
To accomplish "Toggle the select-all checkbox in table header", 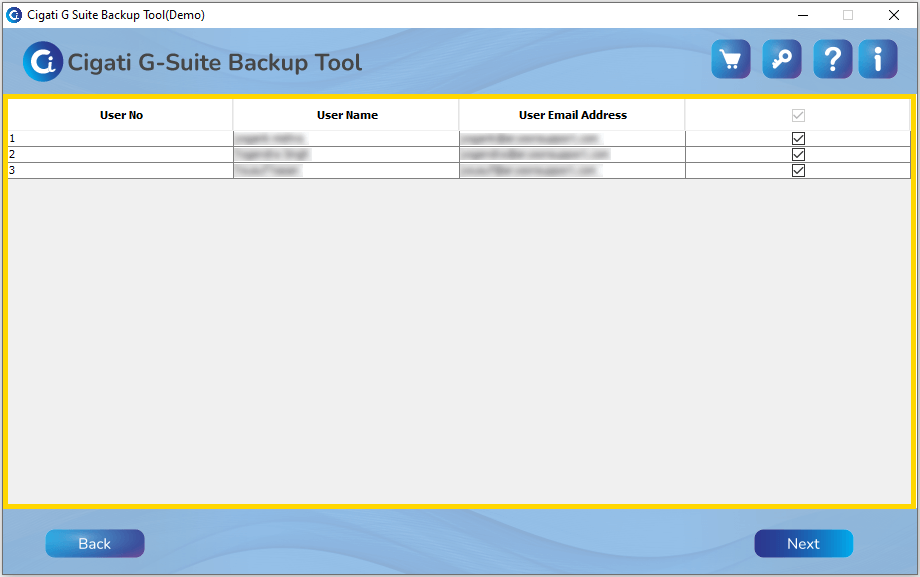I will pyautogui.click(x=798, y=115).
